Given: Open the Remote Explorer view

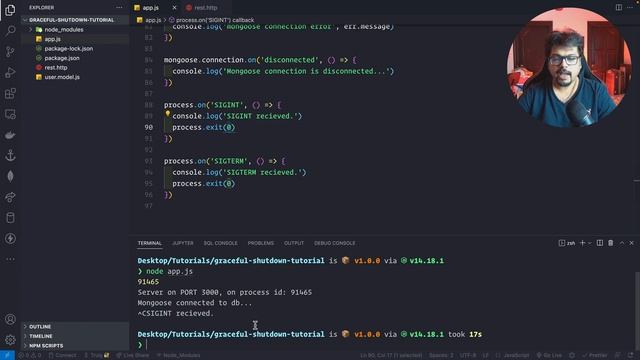Looking at the screenshot, I should 10,114.
